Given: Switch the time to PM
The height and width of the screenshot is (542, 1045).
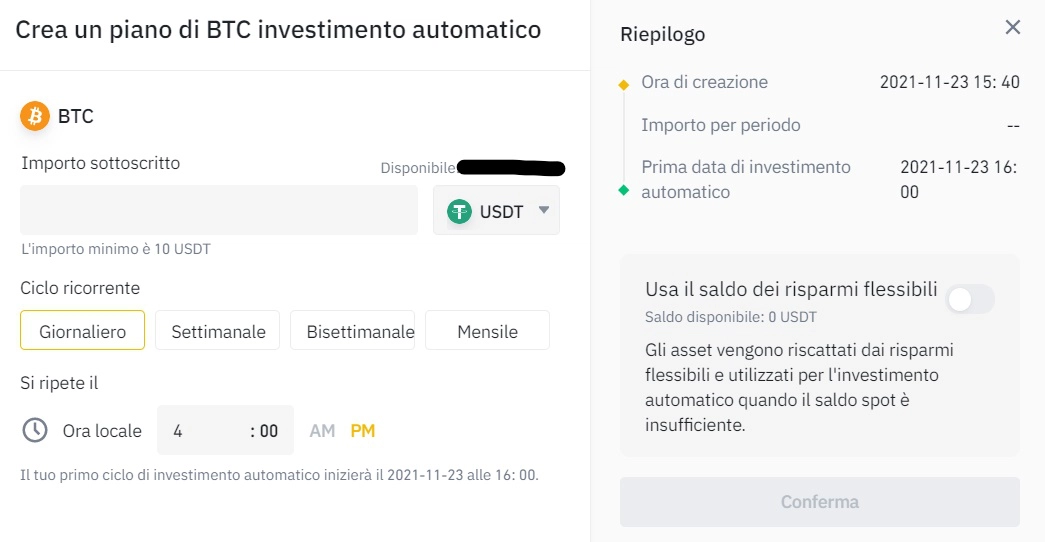Looking at the screenshot, I should (363, 431).
